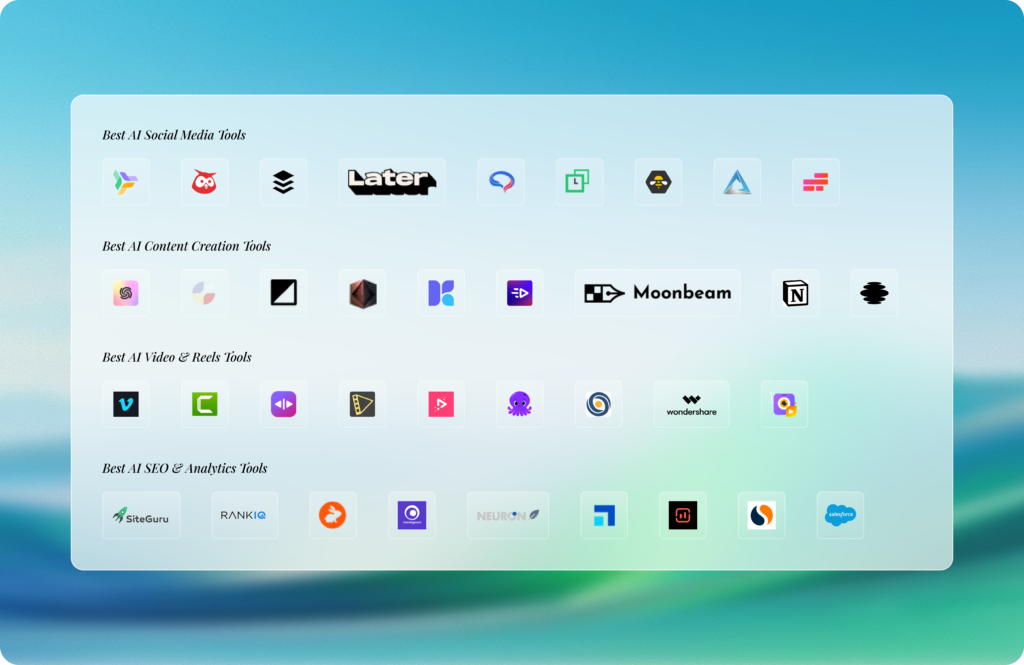Select the black hexagon bee icon

(658, 182)
